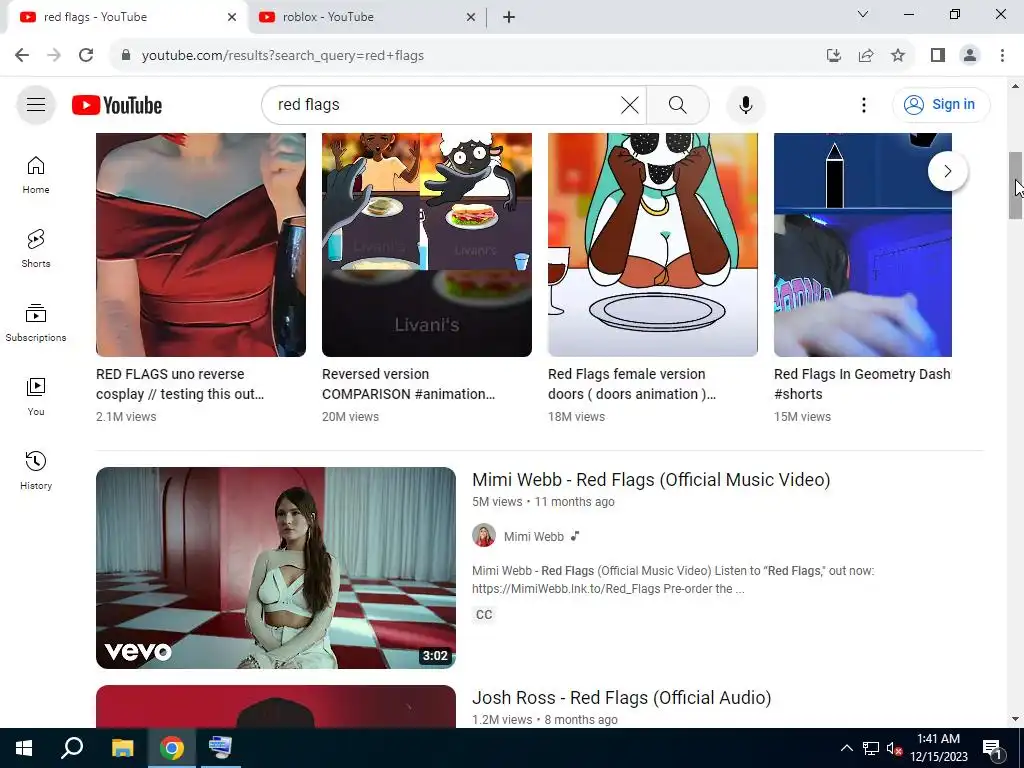The height and width of the screenshot is (768, 1024).
Task: Show hidden system tray icons
Action: coord(846,748)
